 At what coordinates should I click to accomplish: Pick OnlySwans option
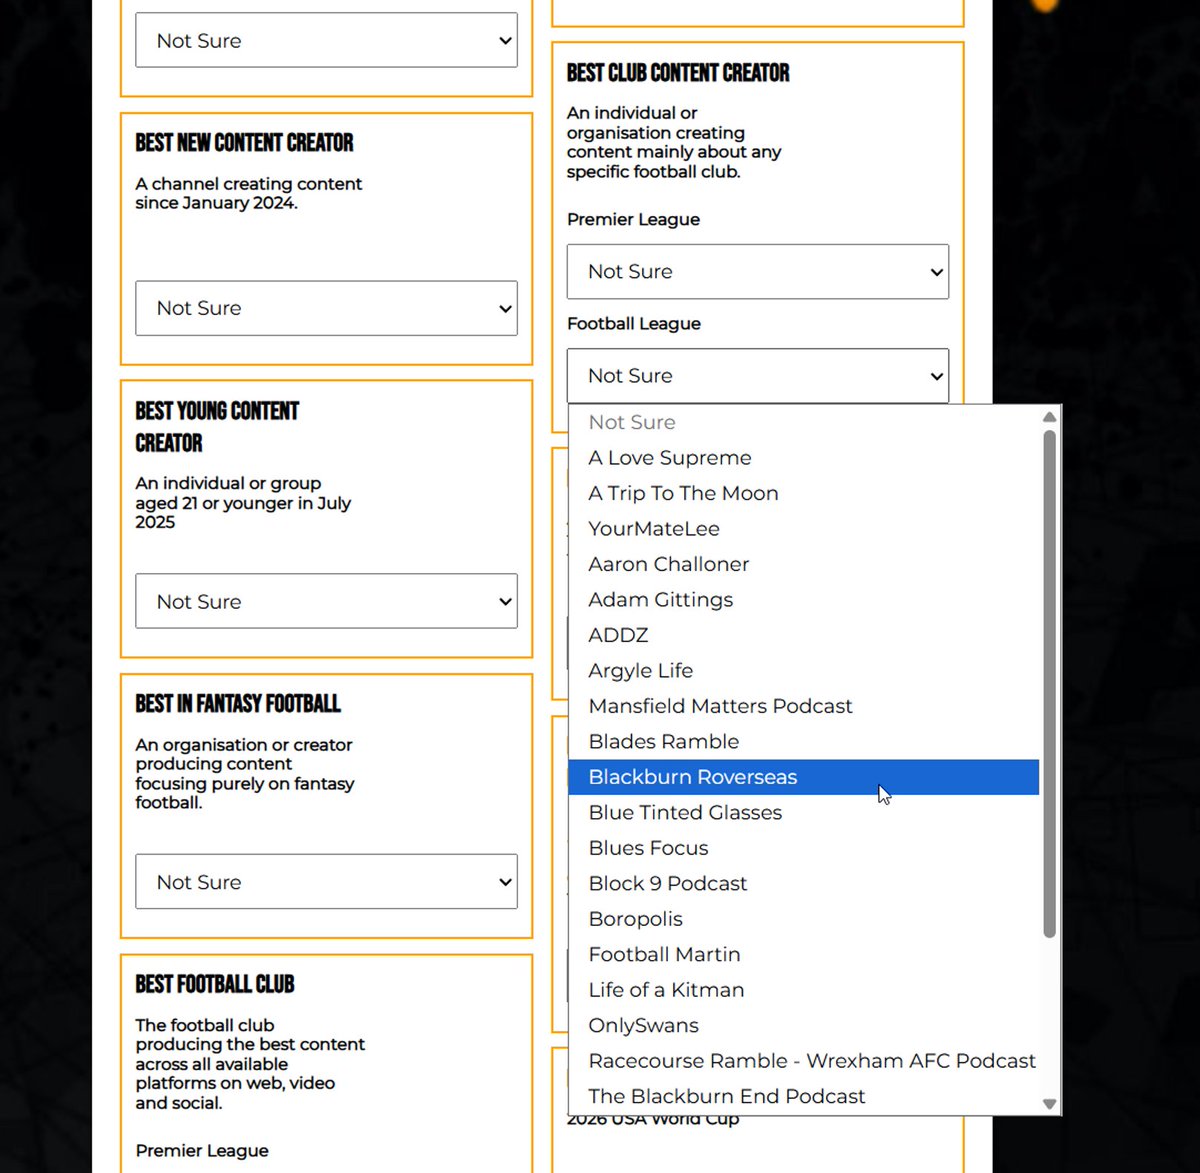click(804, 1026)
